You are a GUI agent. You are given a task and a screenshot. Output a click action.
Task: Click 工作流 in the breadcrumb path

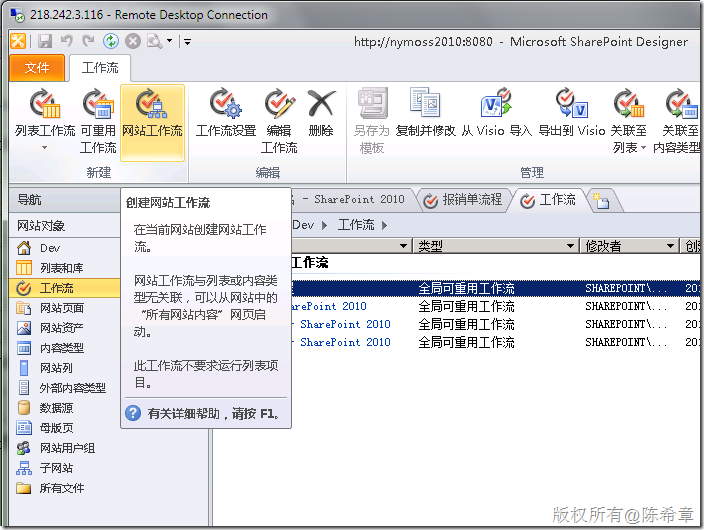click(356, 225)
